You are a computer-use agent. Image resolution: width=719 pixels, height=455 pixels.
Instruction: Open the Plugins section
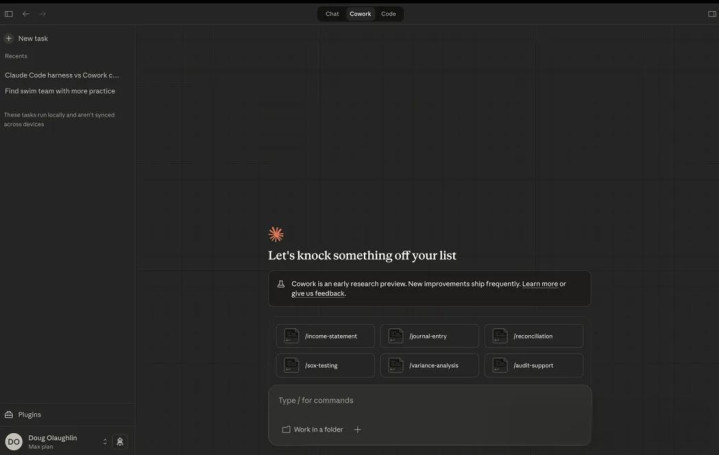pyautogui.click(x=30, y=414)
